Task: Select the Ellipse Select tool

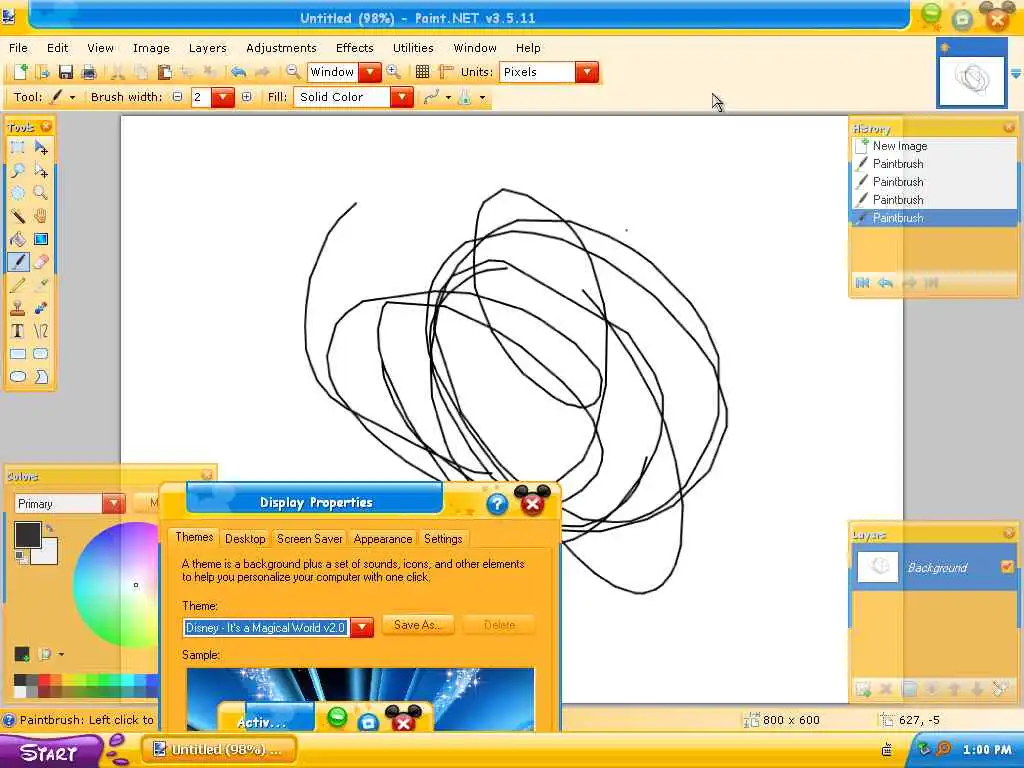Action: [18, 193]
